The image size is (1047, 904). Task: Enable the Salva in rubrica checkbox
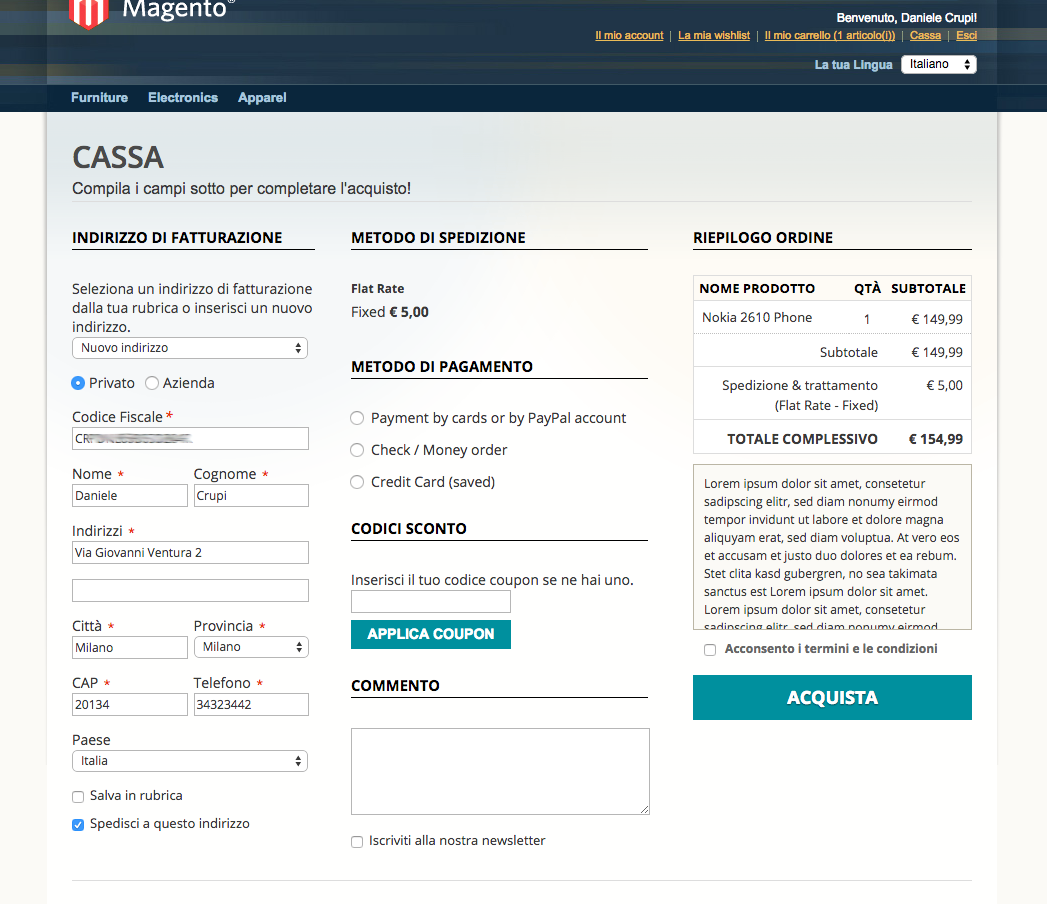coord(78,797)
